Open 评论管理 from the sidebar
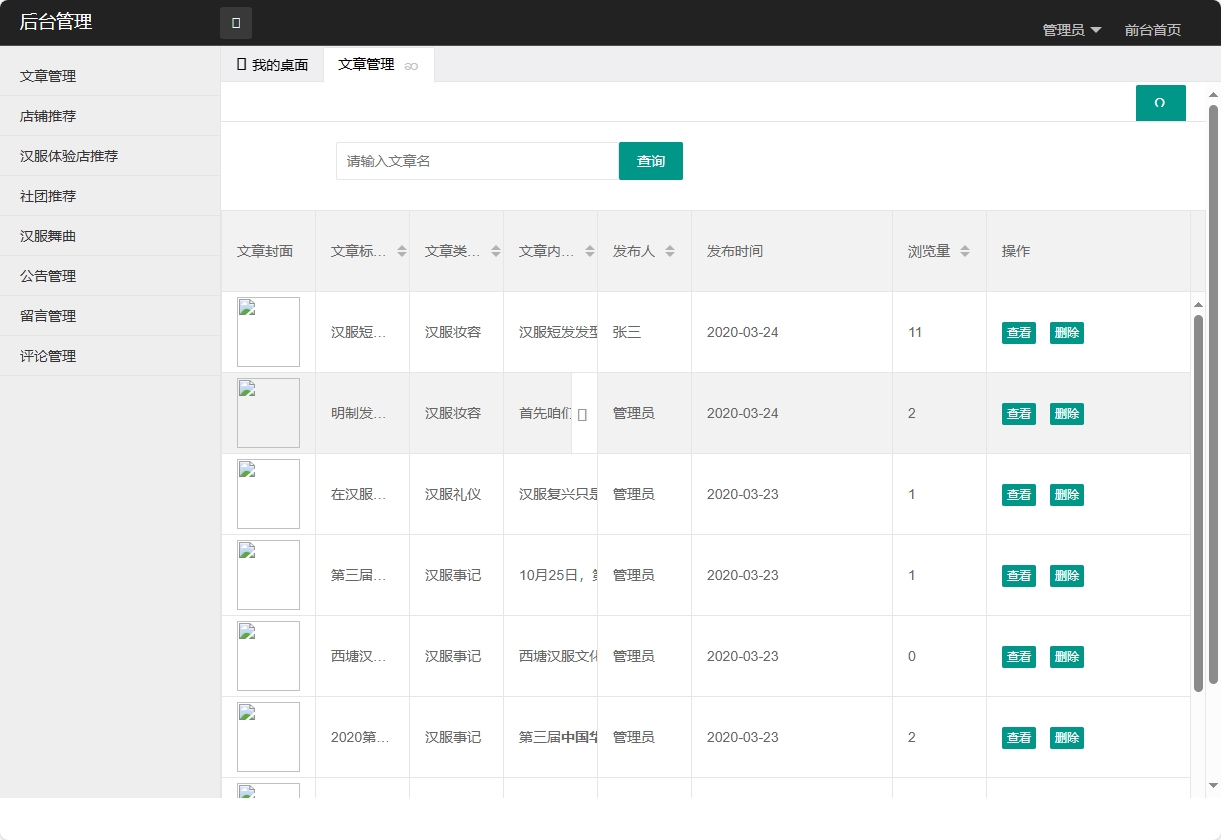1221x840 pixels. click(x=45, y=355)
